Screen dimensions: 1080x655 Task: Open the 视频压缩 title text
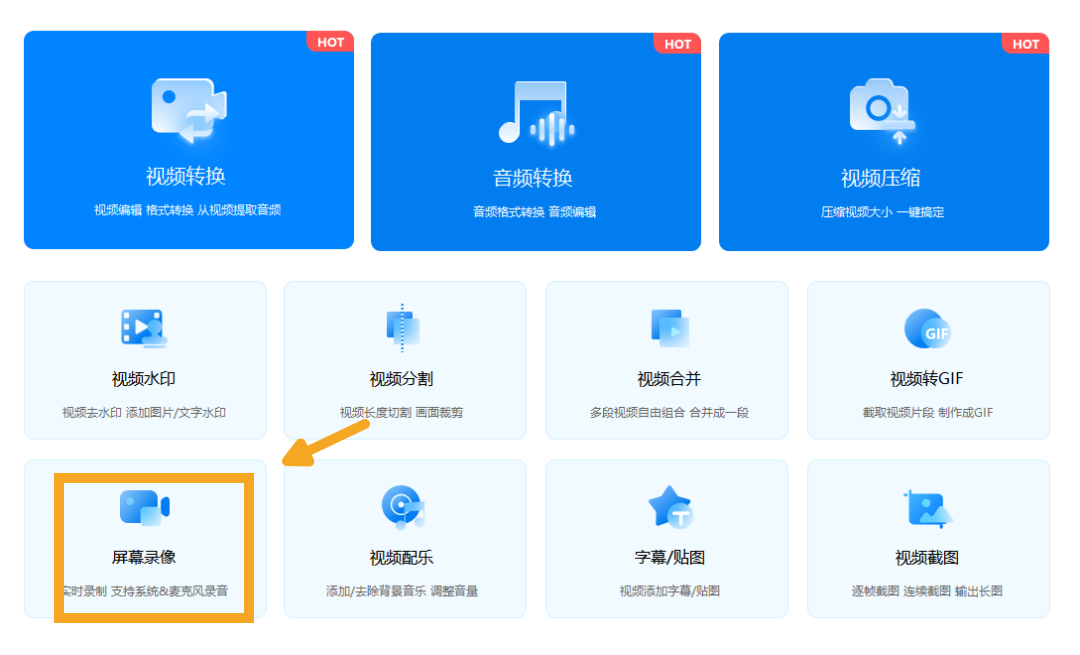pyautogui.click(x=881, y=178)
